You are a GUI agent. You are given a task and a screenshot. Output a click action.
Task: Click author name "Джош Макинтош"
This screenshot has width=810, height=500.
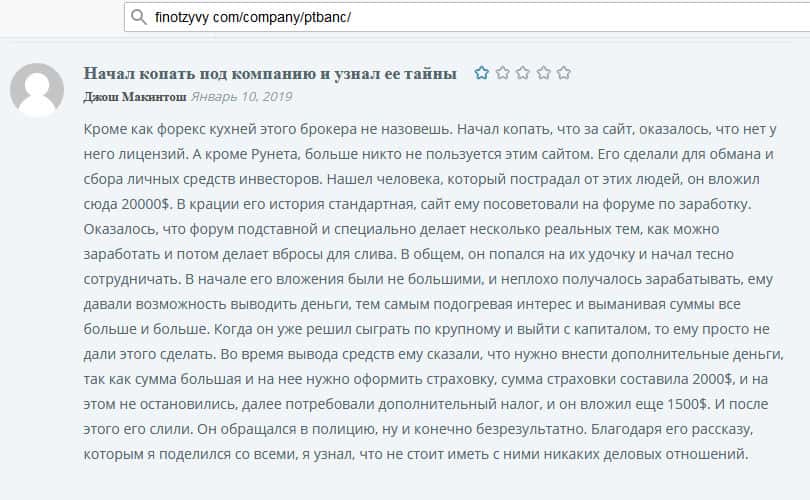(135, 97)
